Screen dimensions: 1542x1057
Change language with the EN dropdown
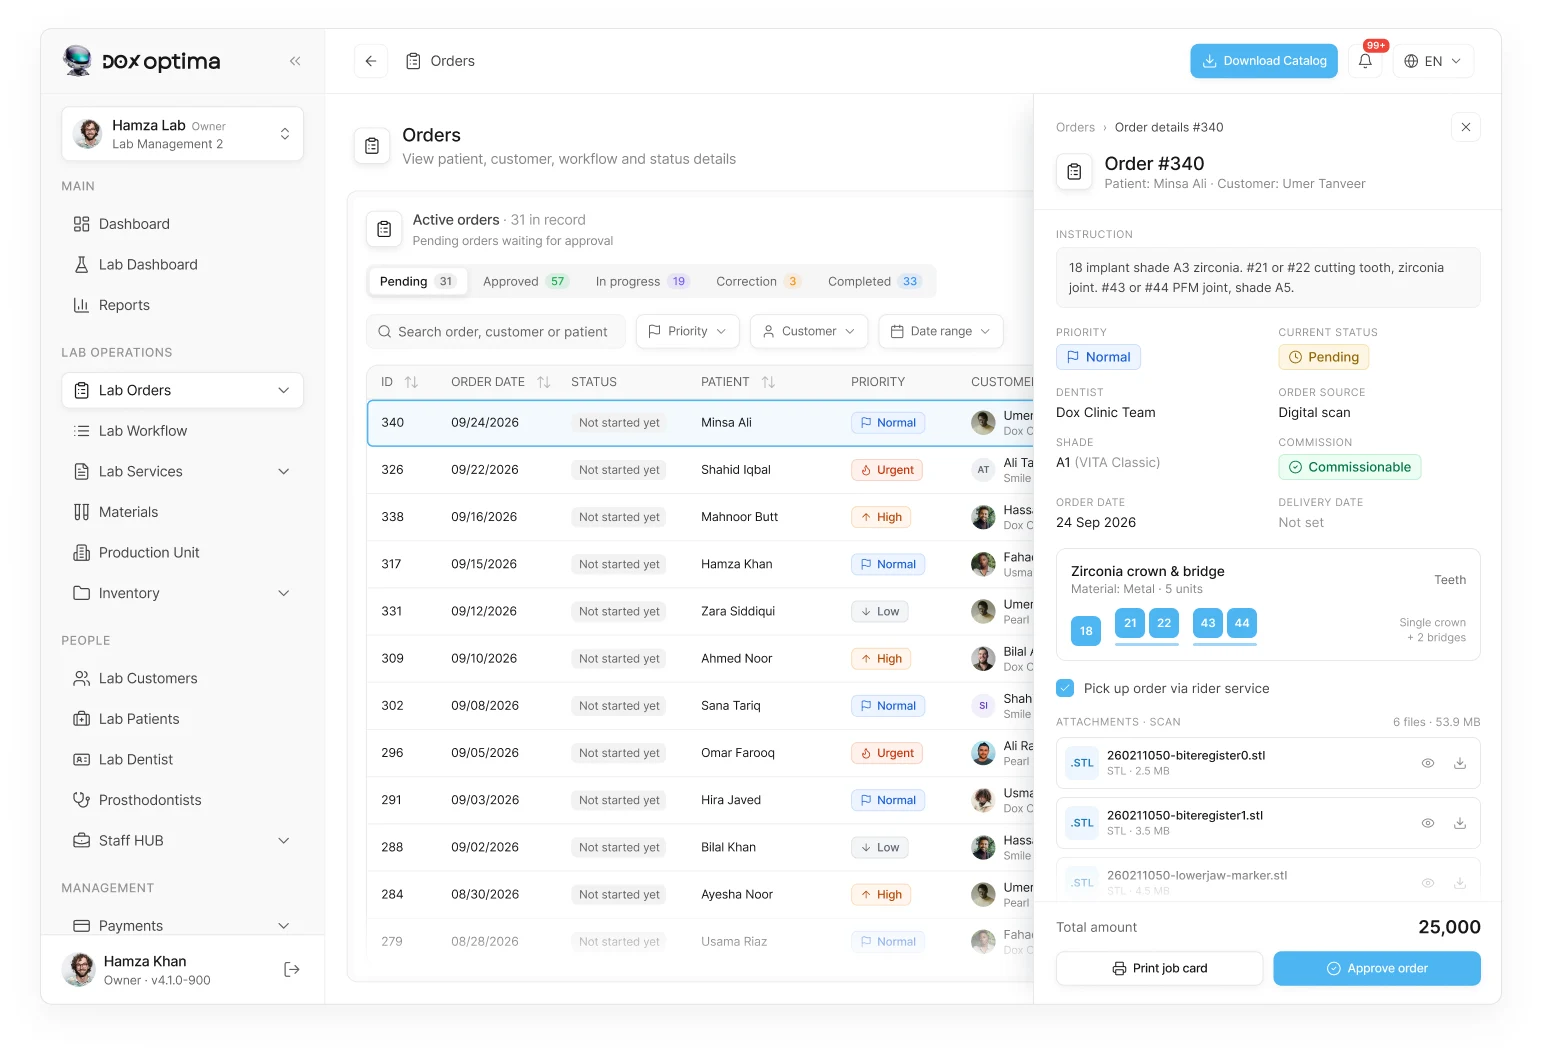click(1433, 61)
